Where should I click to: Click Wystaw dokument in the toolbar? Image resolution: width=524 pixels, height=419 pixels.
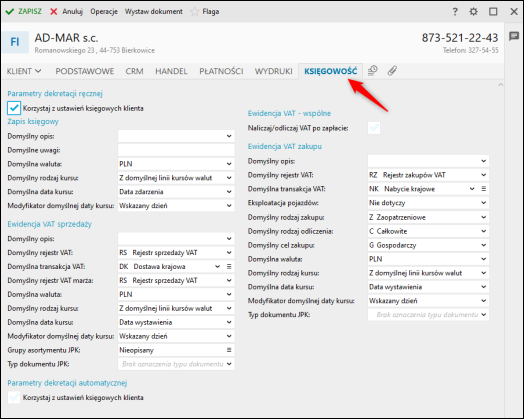coord(154,12)
